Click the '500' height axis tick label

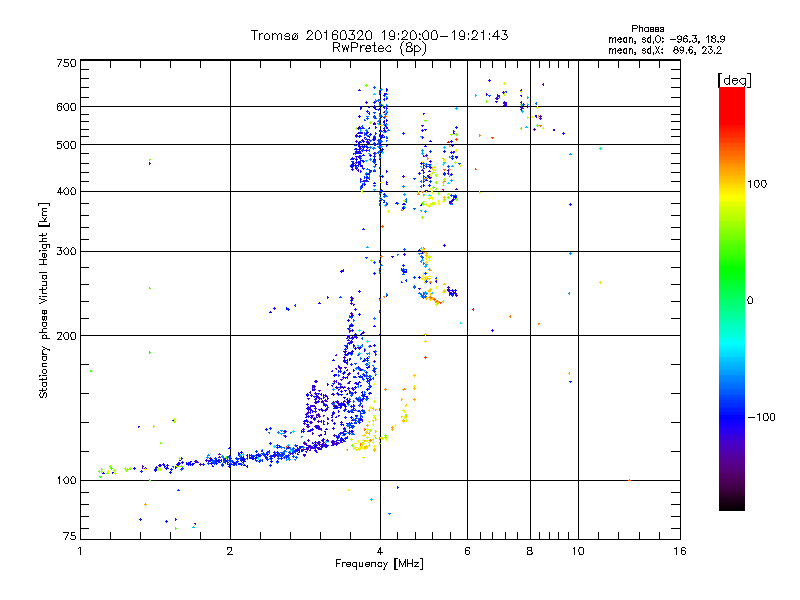pyautogui.click(x=66, y=145)
